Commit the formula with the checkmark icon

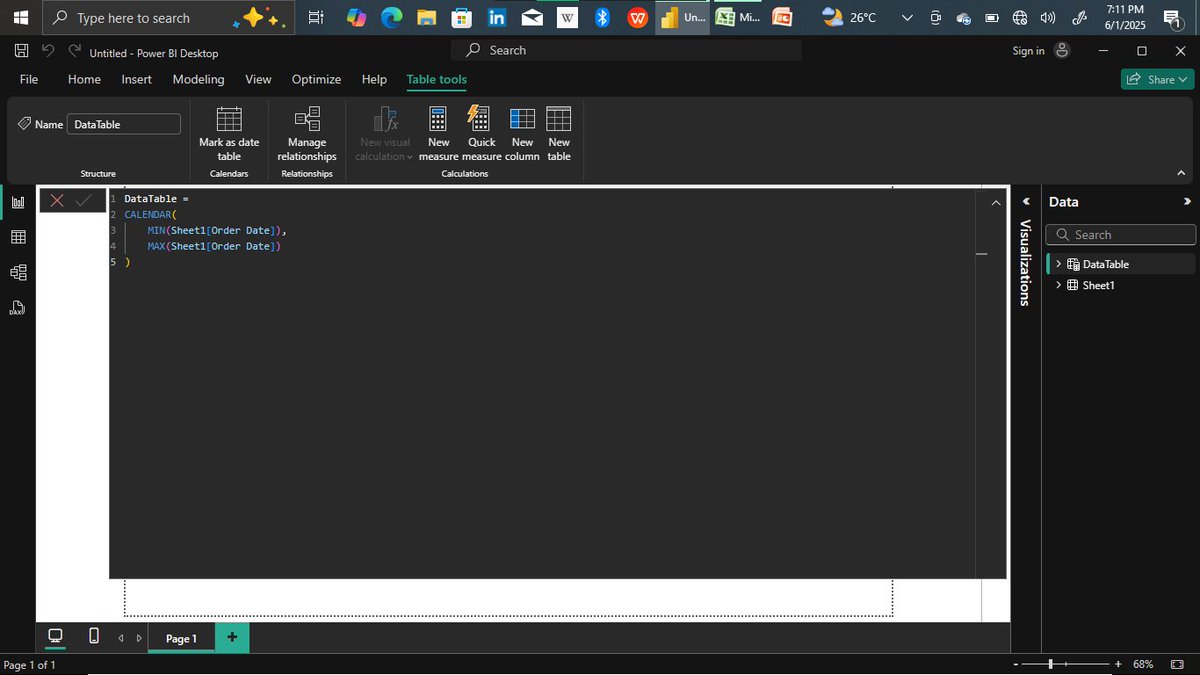(84, 200)
